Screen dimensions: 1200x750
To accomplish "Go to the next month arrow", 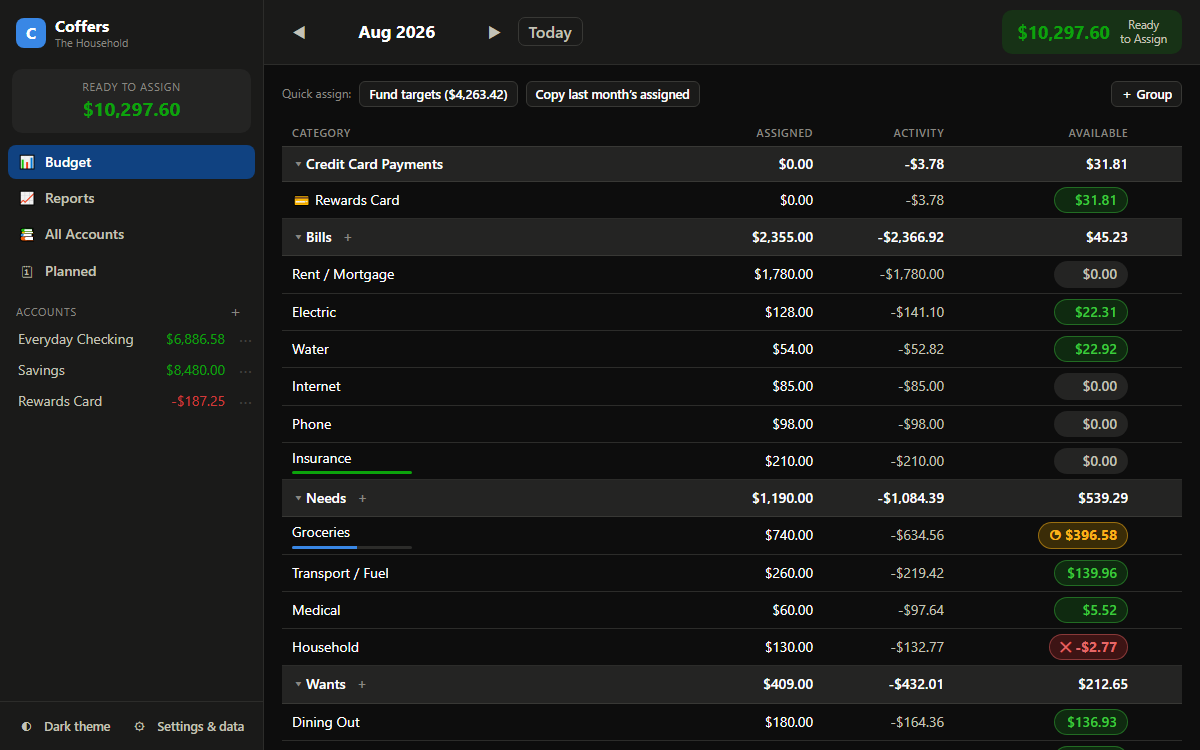I will 494,32.
